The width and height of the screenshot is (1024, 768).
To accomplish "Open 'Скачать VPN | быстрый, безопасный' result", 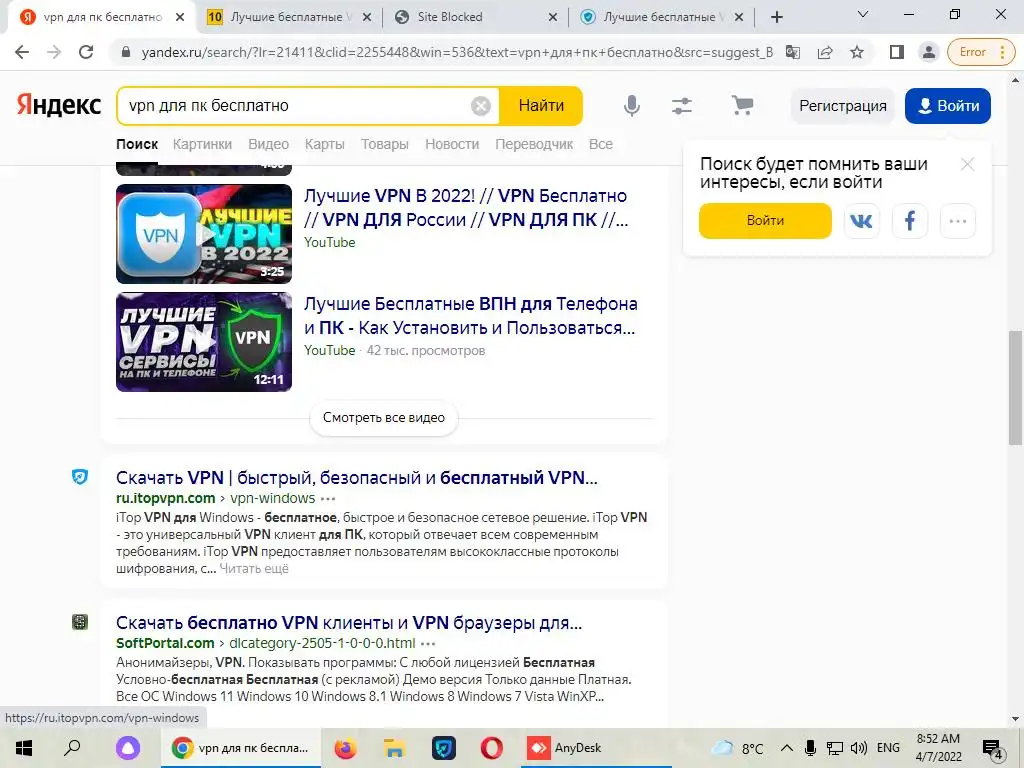I will click(x=357, y=477).
